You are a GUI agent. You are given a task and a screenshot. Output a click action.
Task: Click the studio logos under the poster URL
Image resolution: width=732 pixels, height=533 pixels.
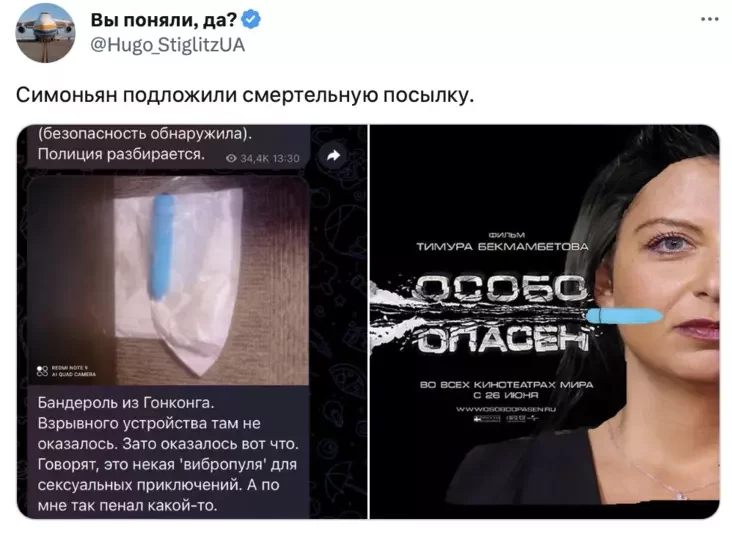tap(506, 419)
